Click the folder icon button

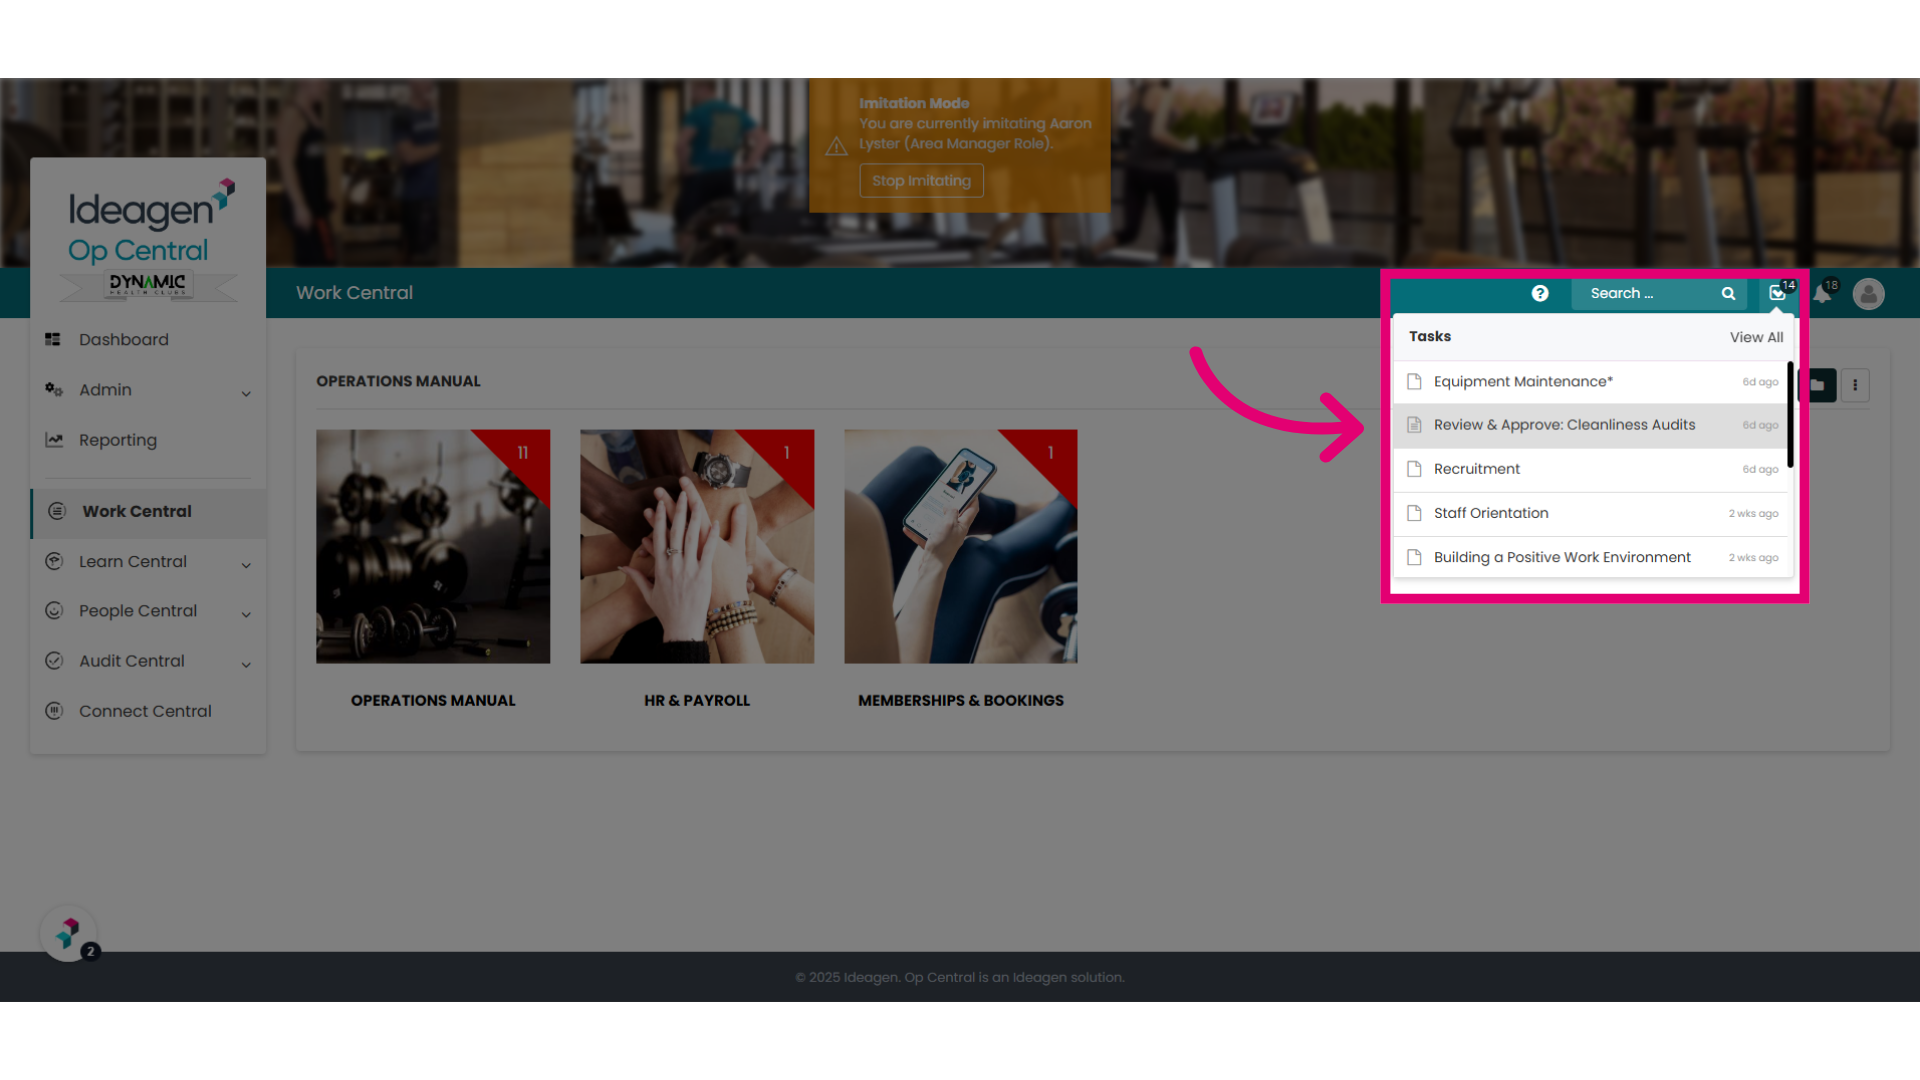[1818, 385]
